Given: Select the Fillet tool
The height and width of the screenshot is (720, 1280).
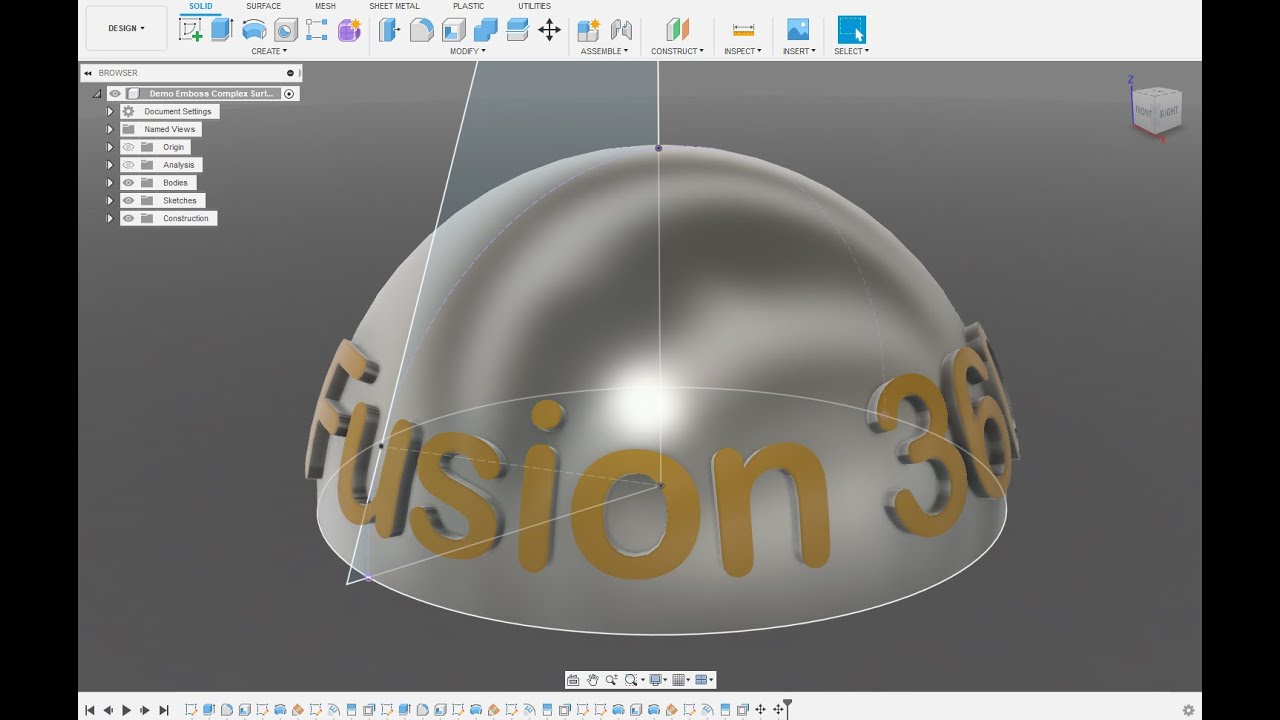Looking at the screenshot, I should tap(422, 30).
